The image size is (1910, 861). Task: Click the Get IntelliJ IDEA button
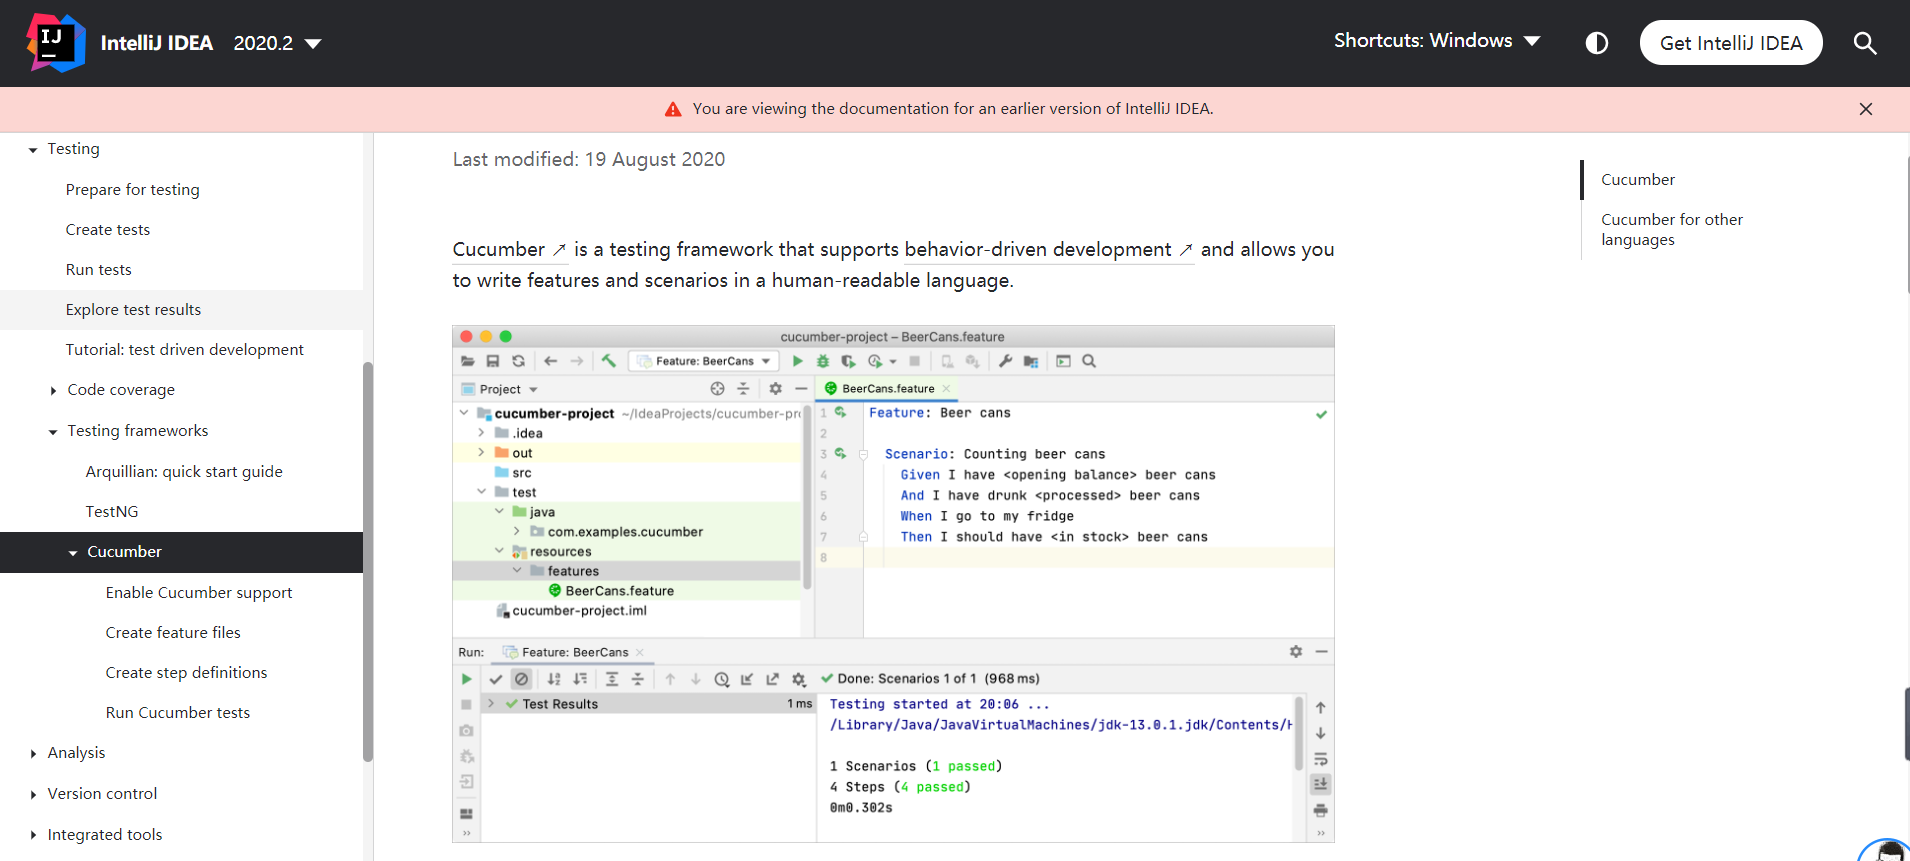click(x=1730, y=43)
